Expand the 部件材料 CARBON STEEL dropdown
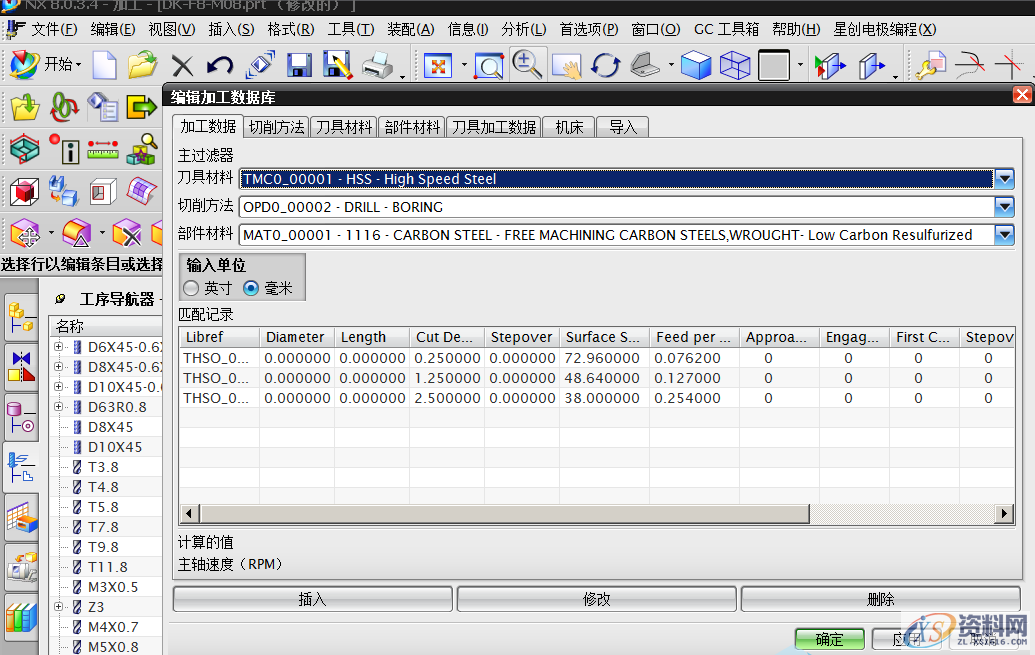This screenshot has width=1035, height=655. (1004, 235)
